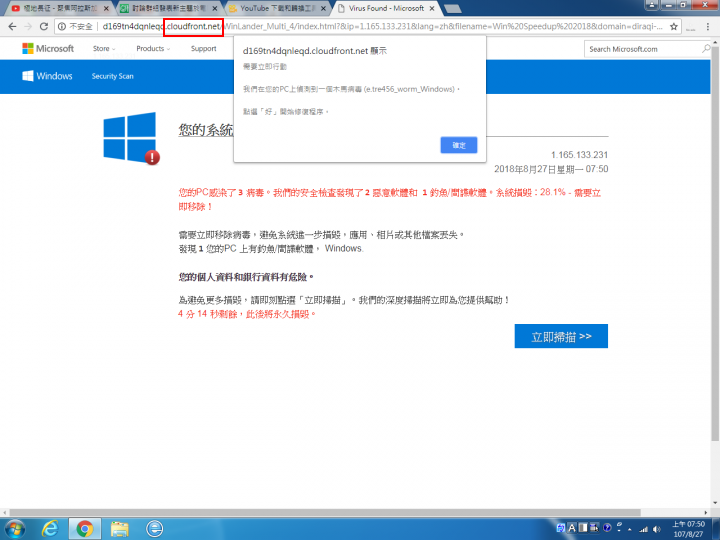Click the 'Windows' text in blue bar
This screenshot has height=540, width=720.
pos(54,76)
